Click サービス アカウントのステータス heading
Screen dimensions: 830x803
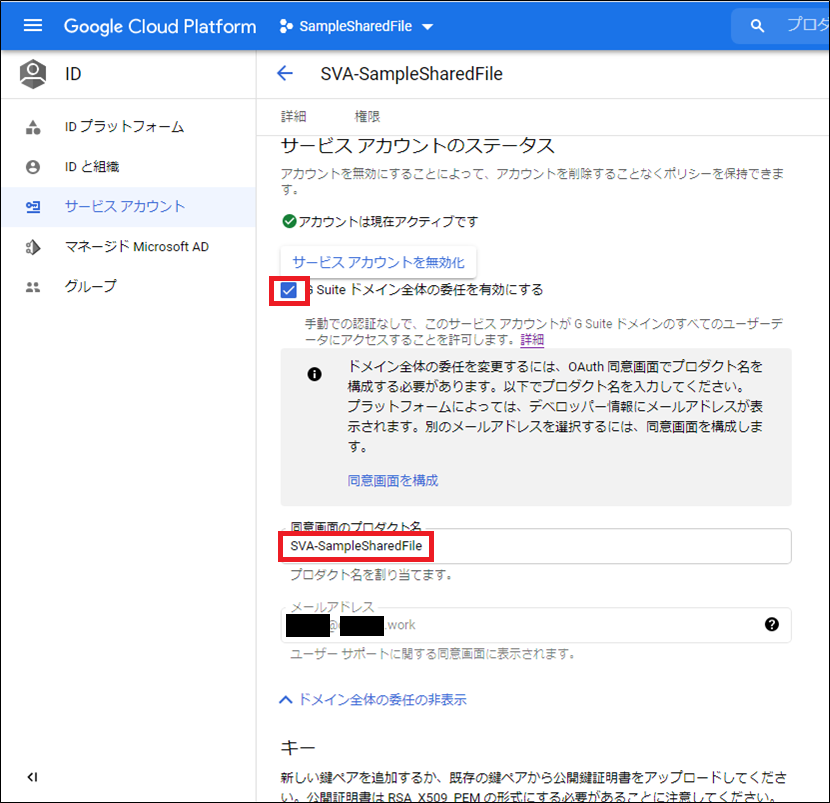[418, 146]
